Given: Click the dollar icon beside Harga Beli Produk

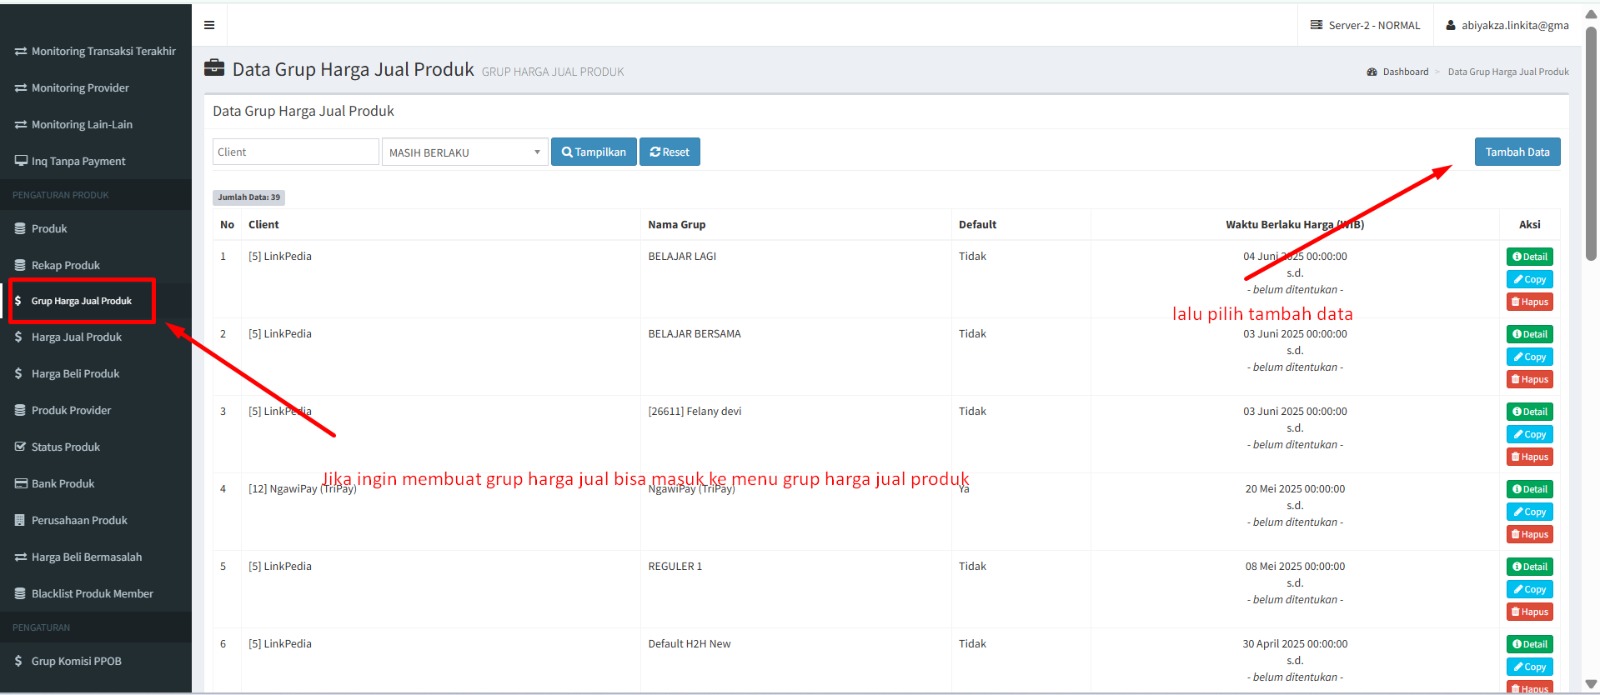Looking at the screenshot, I should pos(18,374).
